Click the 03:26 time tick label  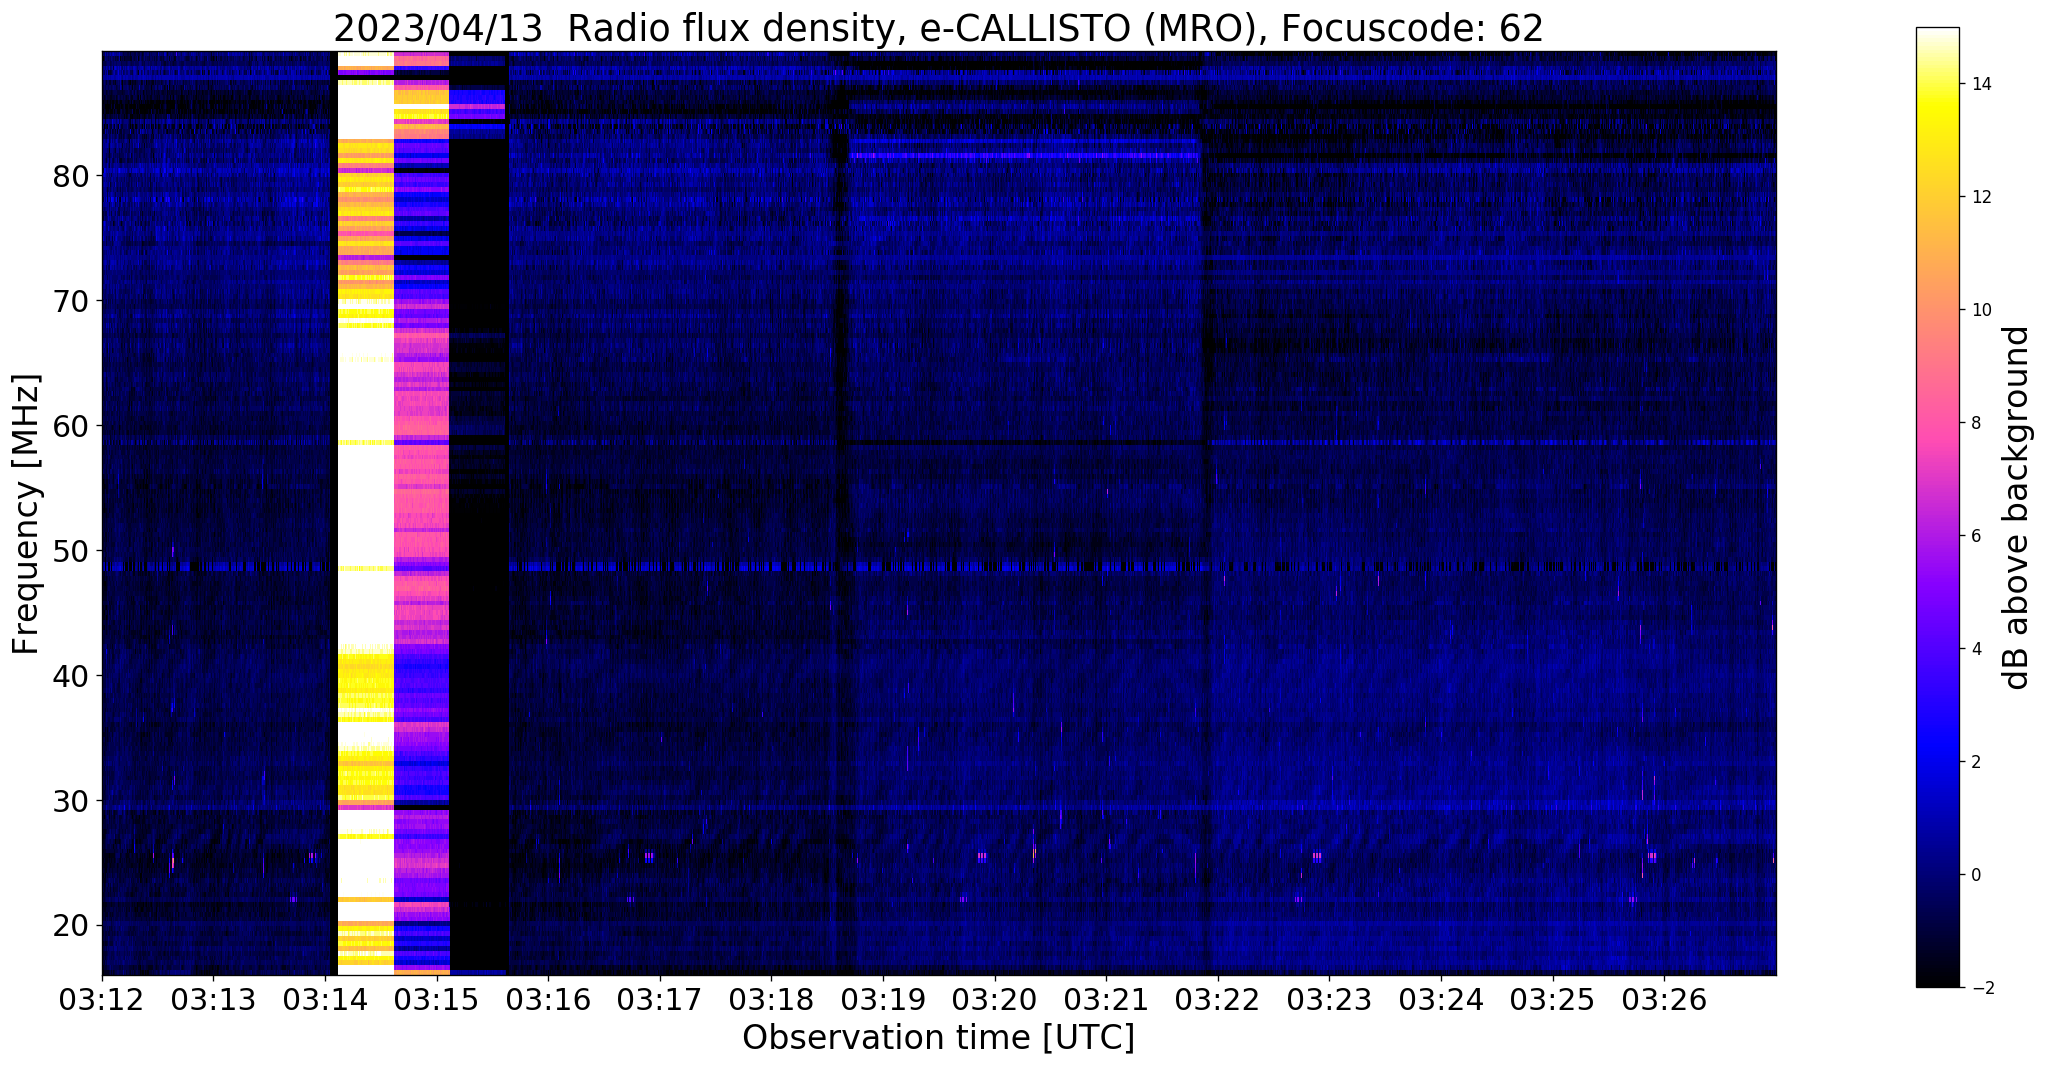point(1665,1000)
